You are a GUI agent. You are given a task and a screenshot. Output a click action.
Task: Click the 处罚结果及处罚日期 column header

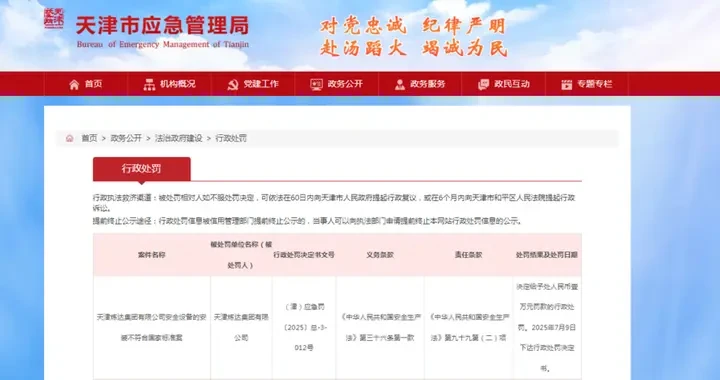547,255
